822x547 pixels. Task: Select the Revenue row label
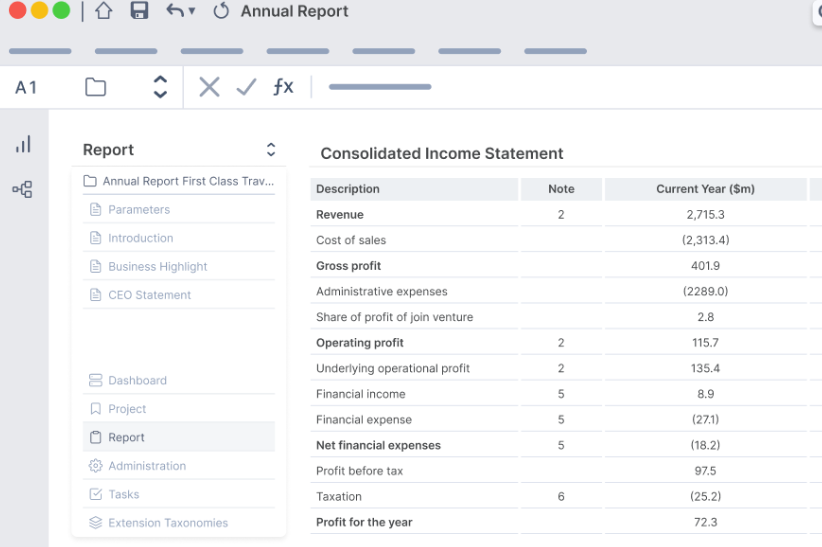(x=340, y=214)
